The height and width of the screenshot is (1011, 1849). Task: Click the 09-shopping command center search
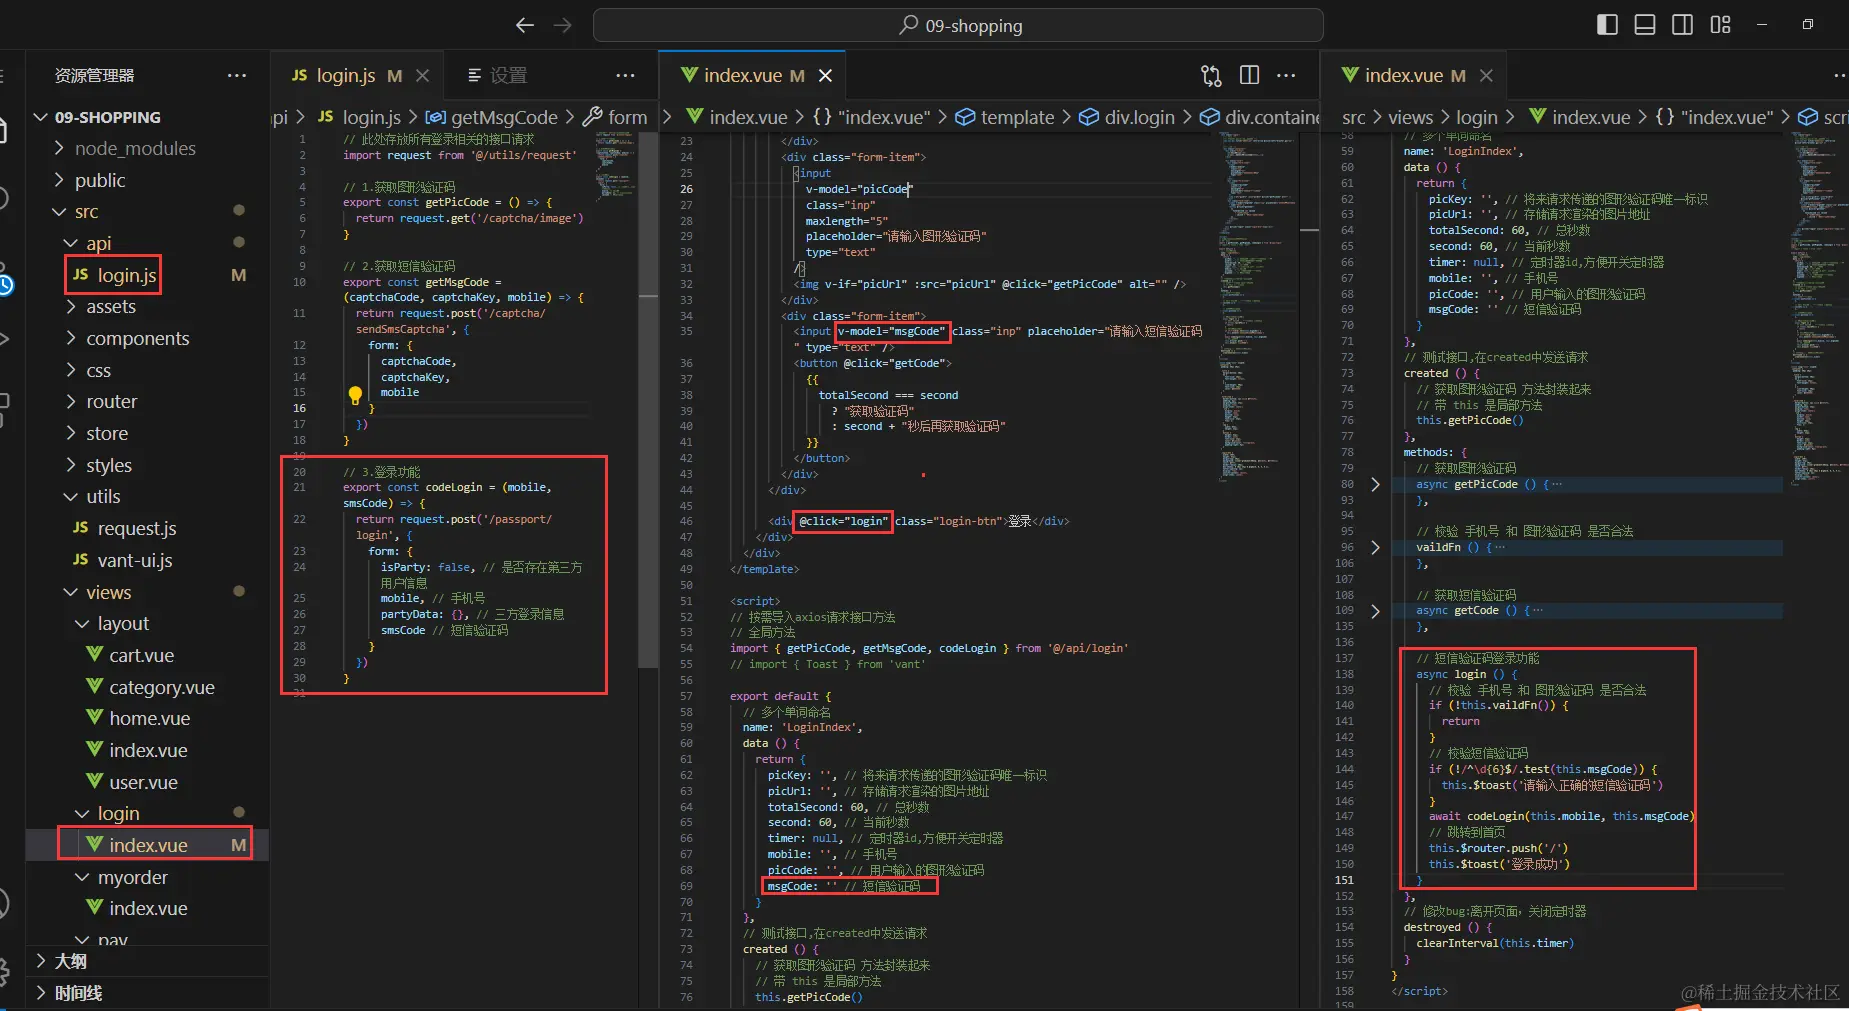click(958, 25)
